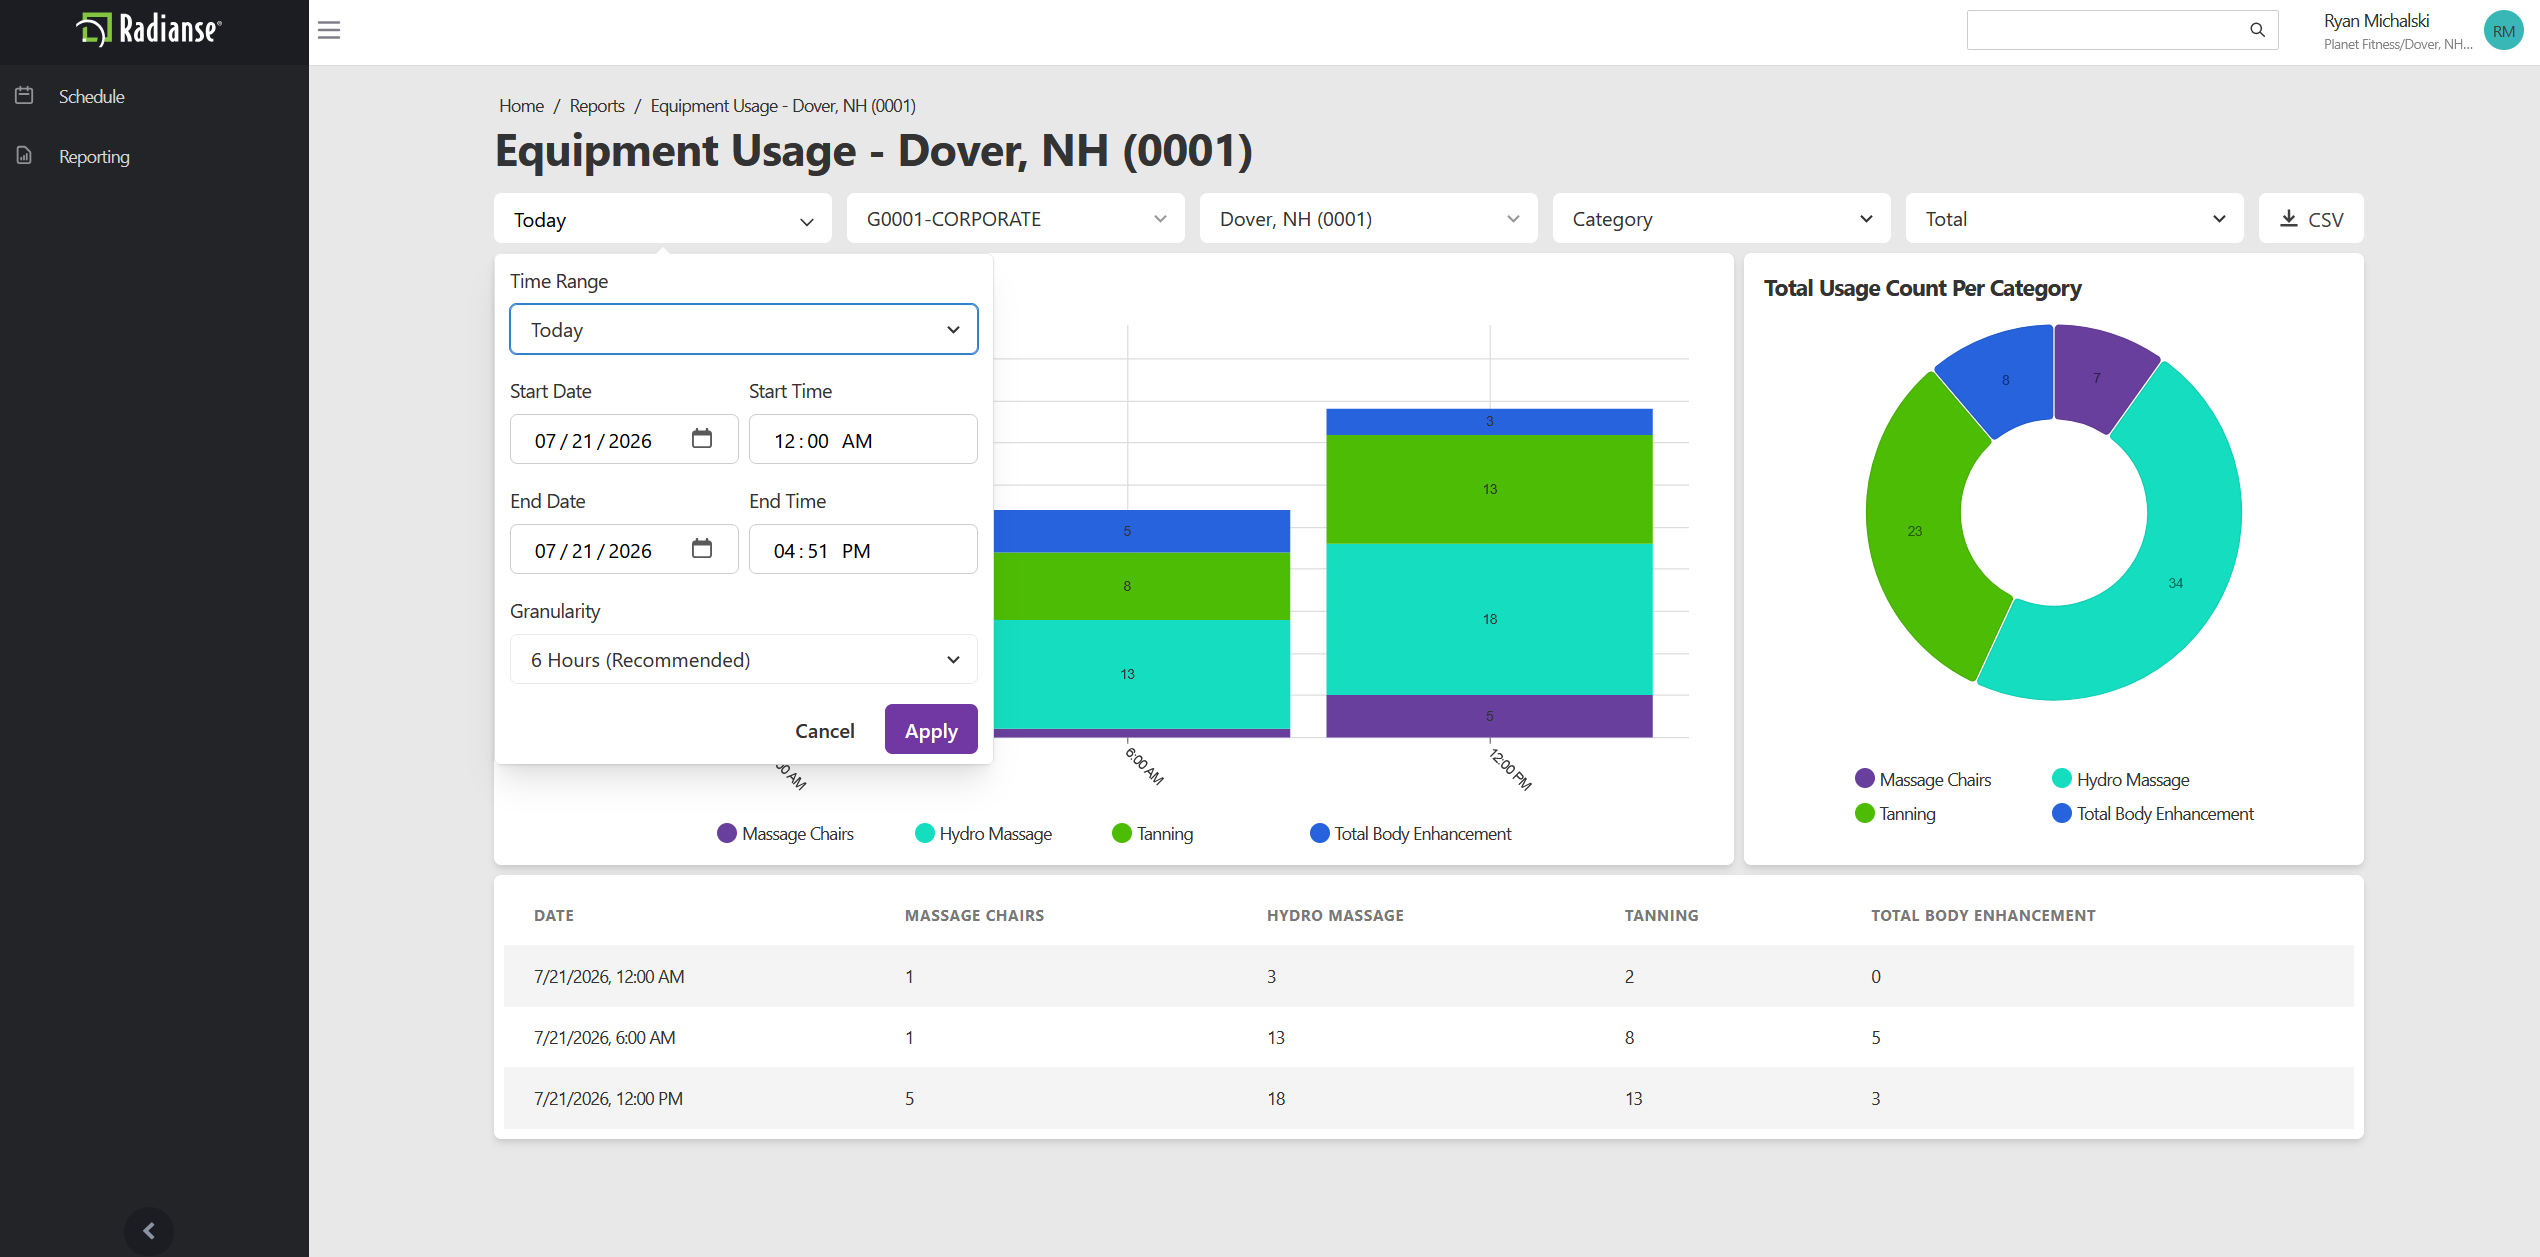This screenshot has height=1257, width=2540.
Task: Open Reporting in the sidebar menu
Action: tap(94, 156)
